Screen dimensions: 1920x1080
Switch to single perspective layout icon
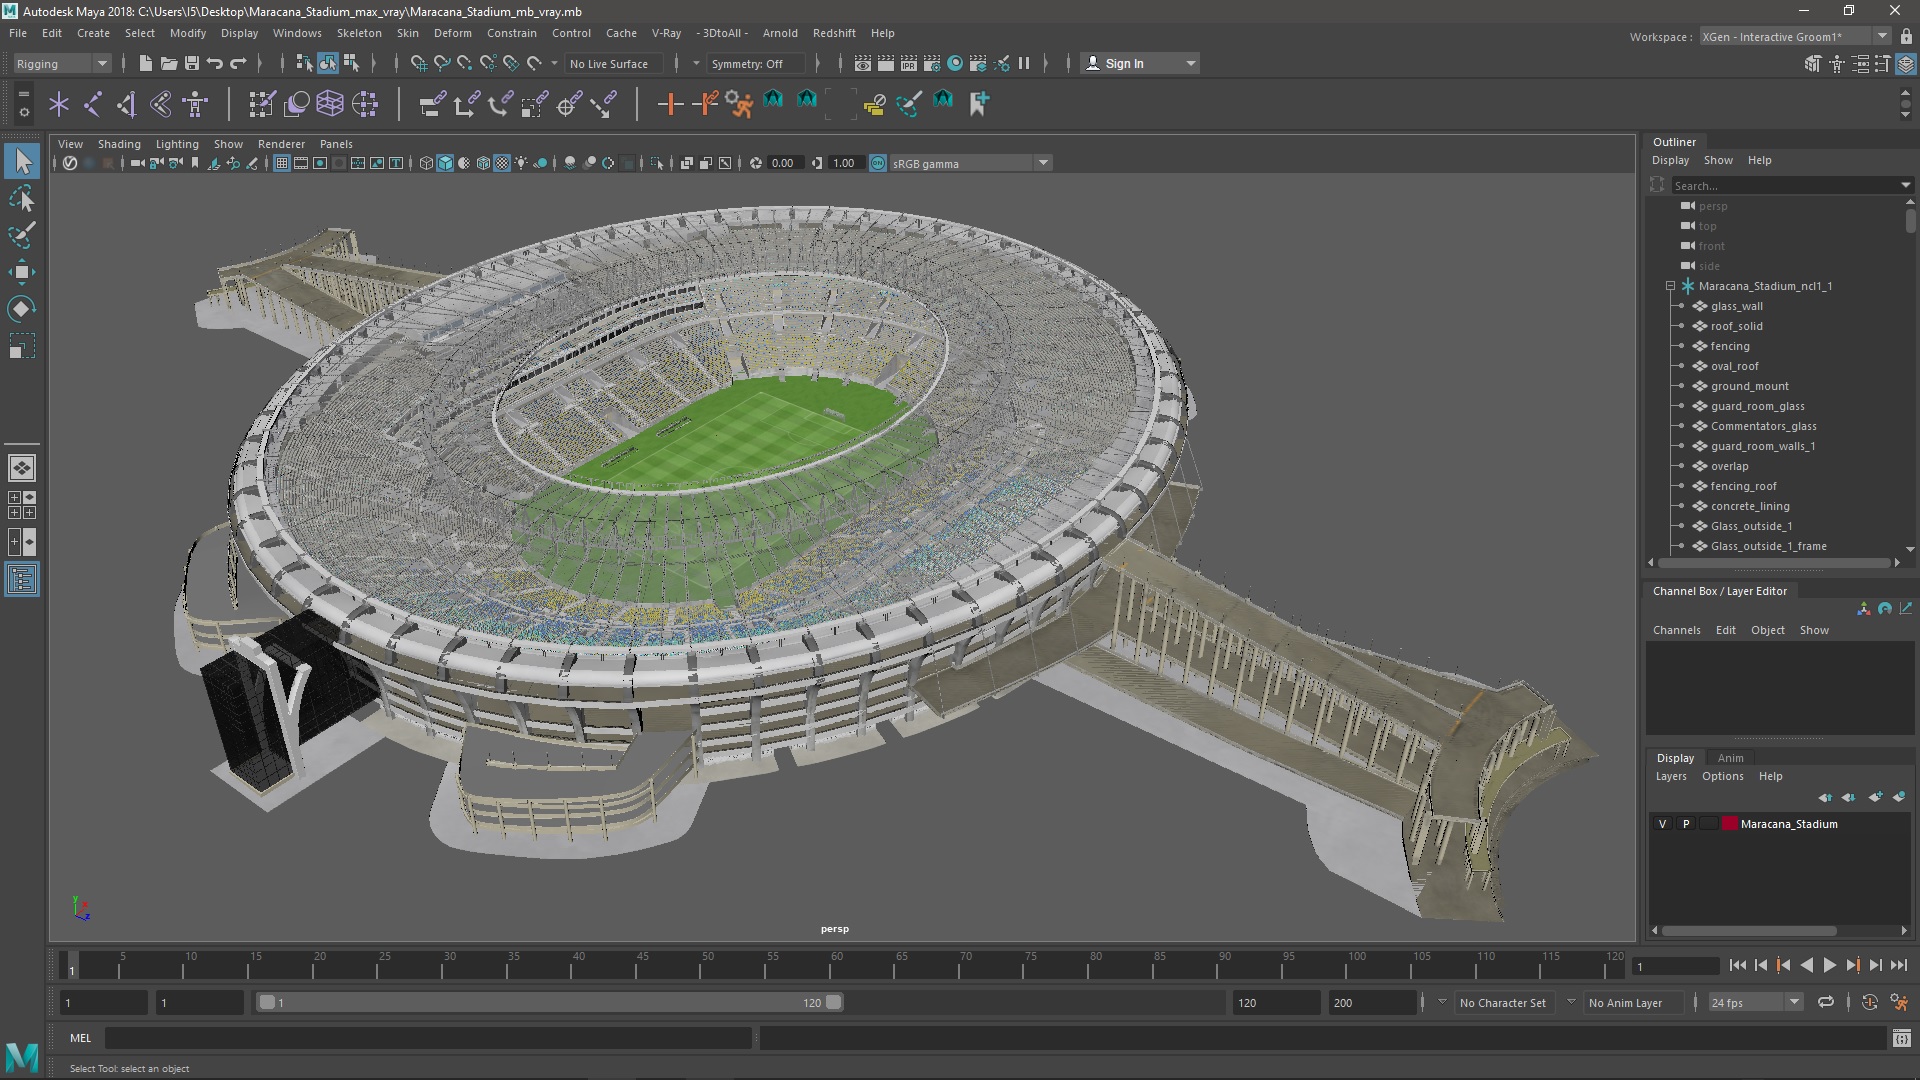coord(22,468)
